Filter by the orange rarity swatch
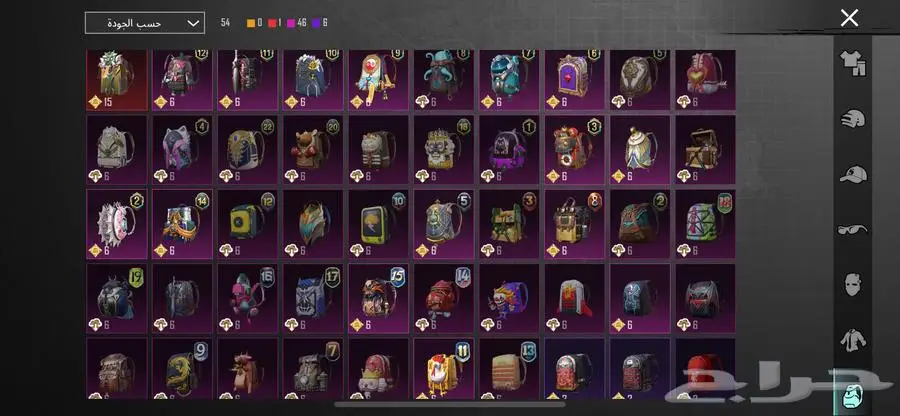This screenshot has height=416, width=900. pyautogui.click(x=251, y=23)
